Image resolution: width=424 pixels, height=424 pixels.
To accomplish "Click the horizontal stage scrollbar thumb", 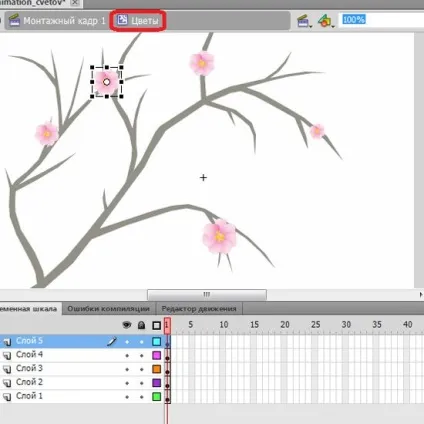I will (207, 294).
